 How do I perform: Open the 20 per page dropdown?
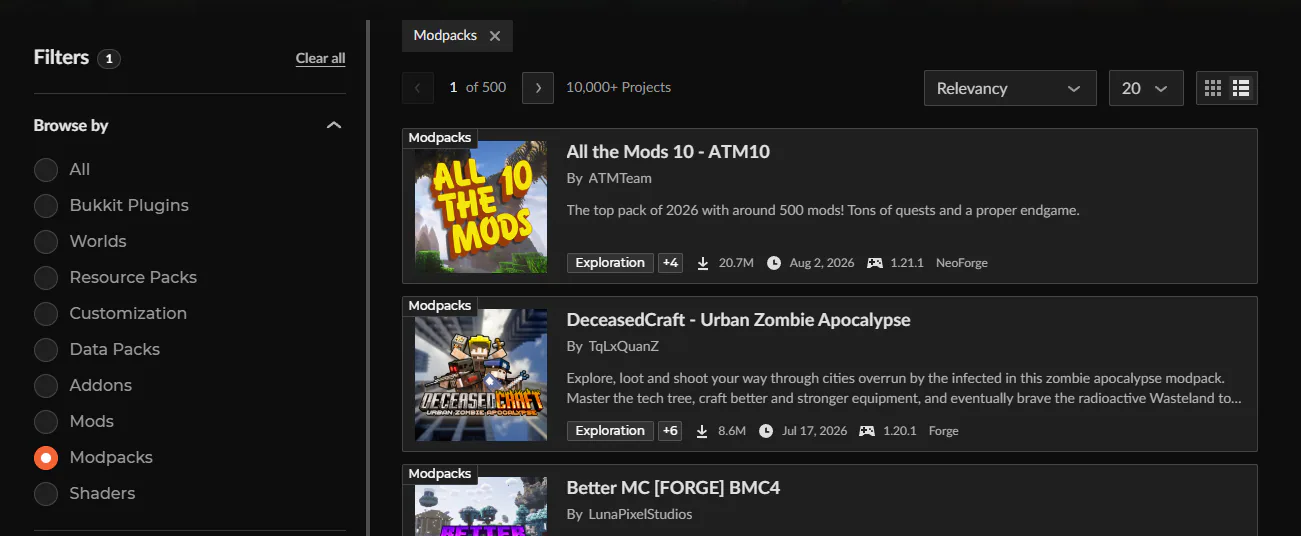click(1146, 88)
